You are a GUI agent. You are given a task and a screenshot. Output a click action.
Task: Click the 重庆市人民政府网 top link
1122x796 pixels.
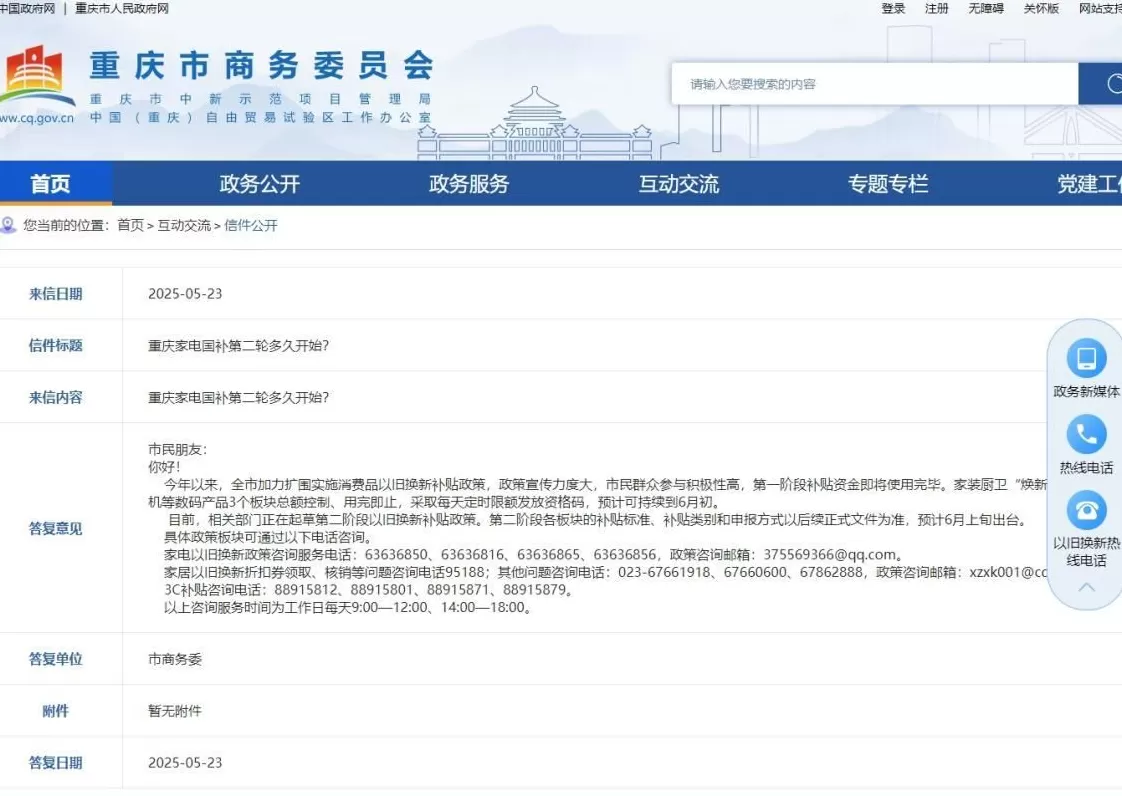point(122,9)
